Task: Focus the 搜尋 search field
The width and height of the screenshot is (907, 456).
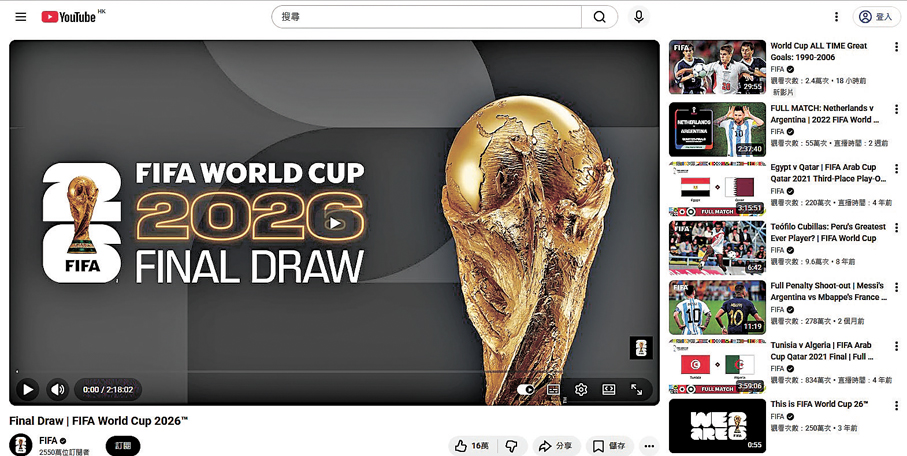Action: coord(427,17)
